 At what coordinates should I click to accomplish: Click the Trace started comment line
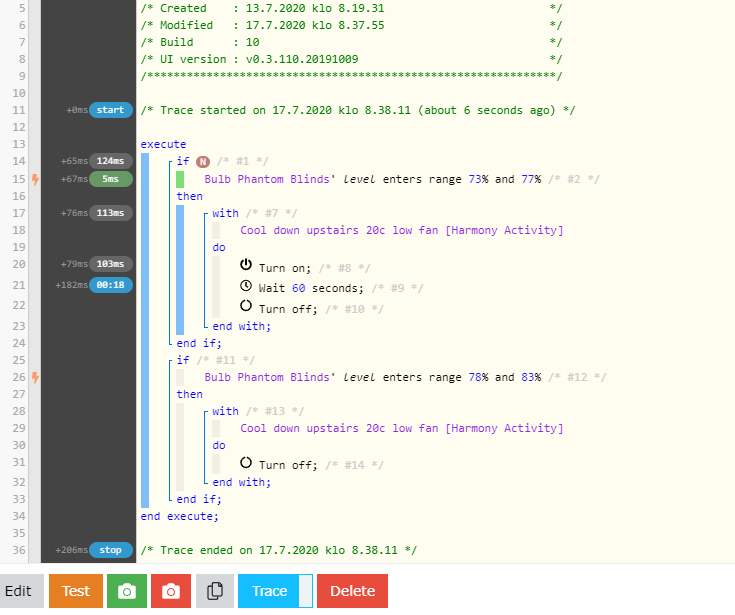(x=358, y=110)
